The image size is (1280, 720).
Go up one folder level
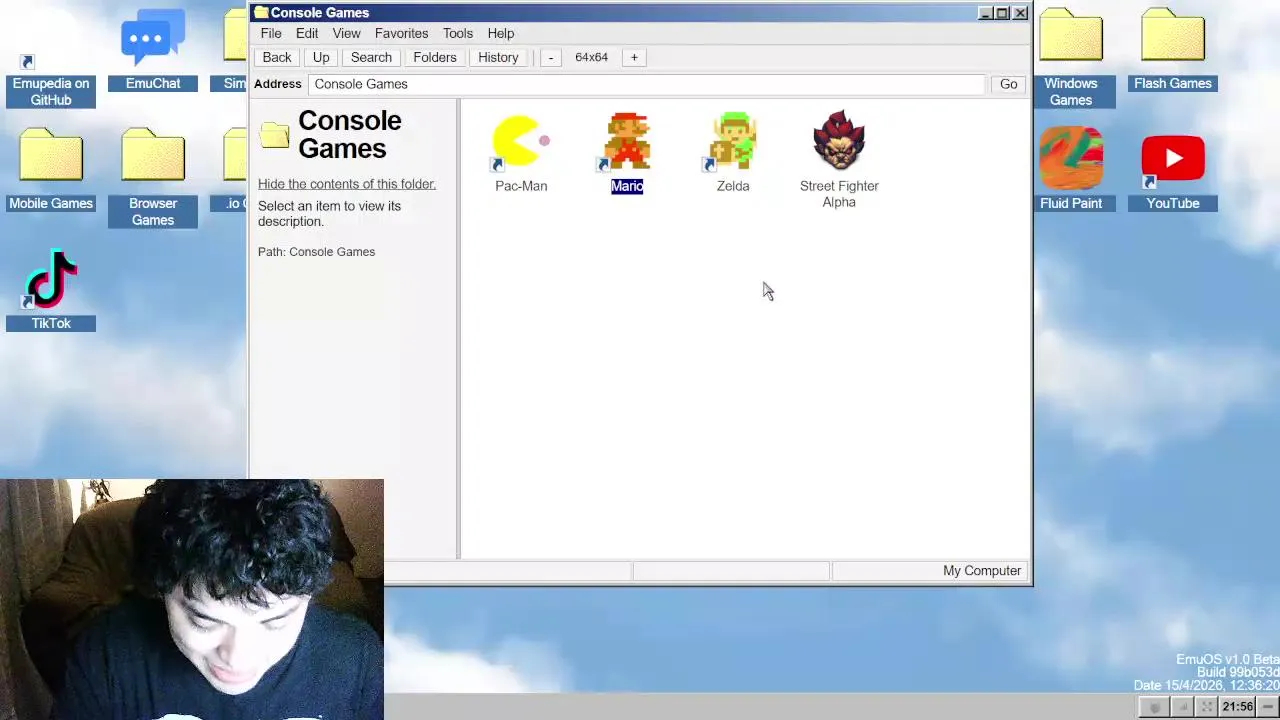coord(321,57)
